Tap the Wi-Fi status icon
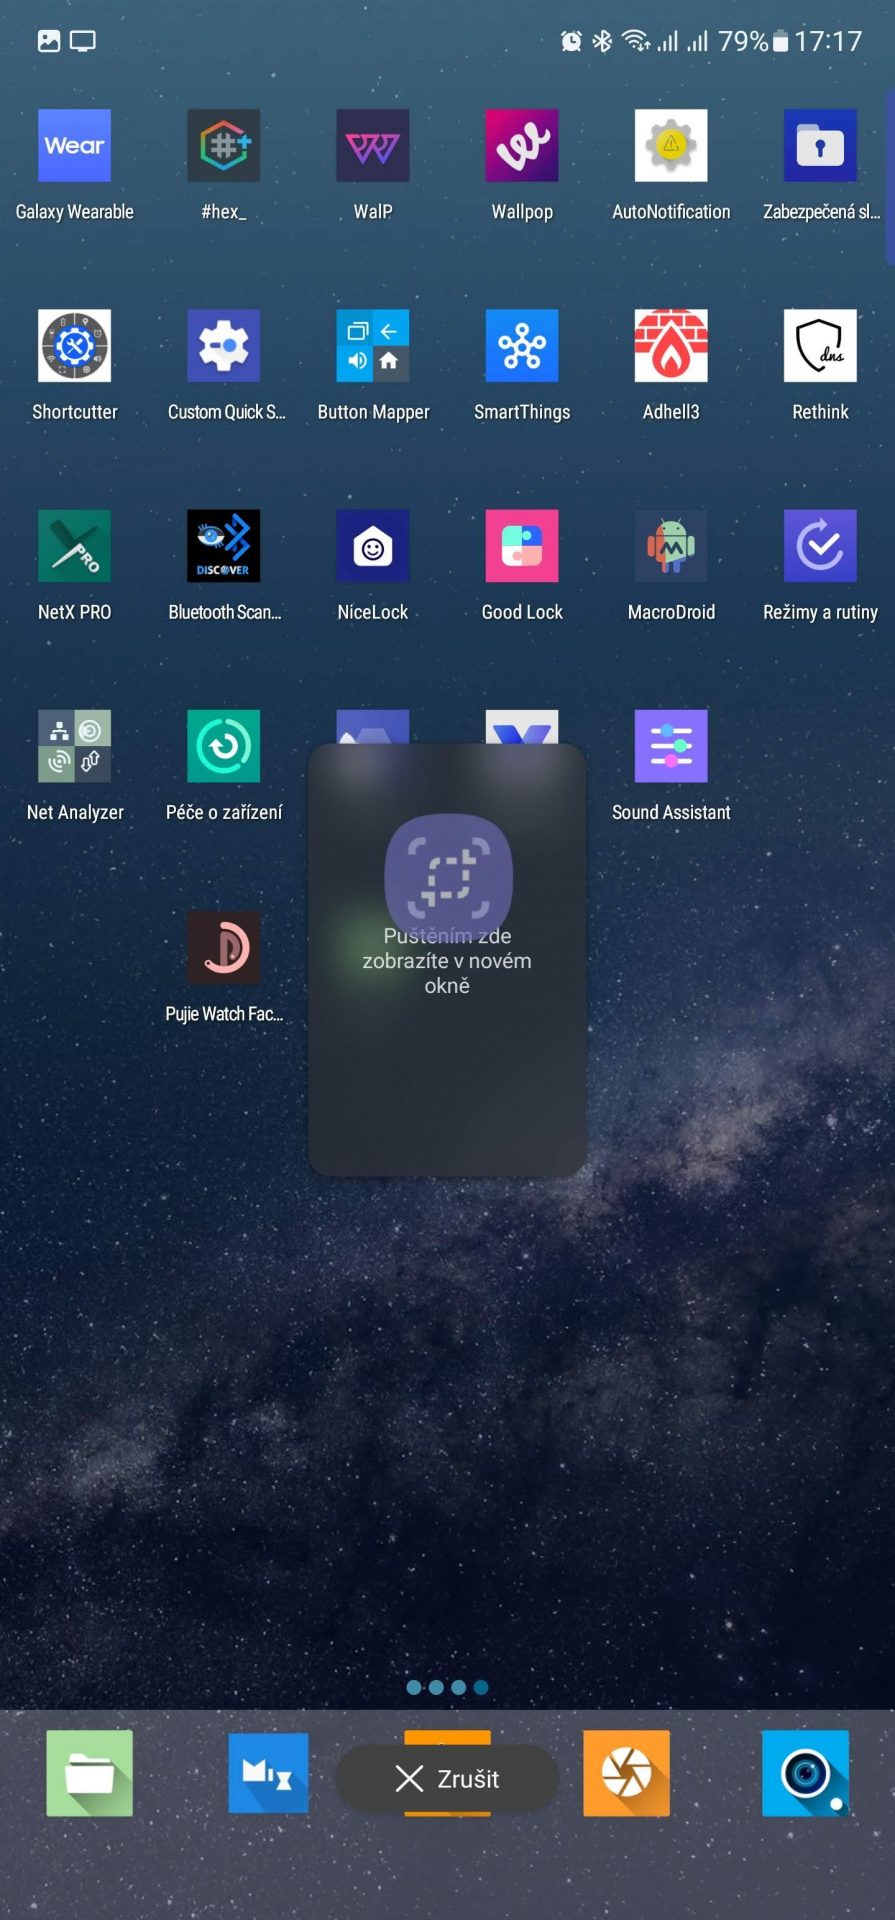The width and height of the screenshot is (895, 1920). pos(636,41)
